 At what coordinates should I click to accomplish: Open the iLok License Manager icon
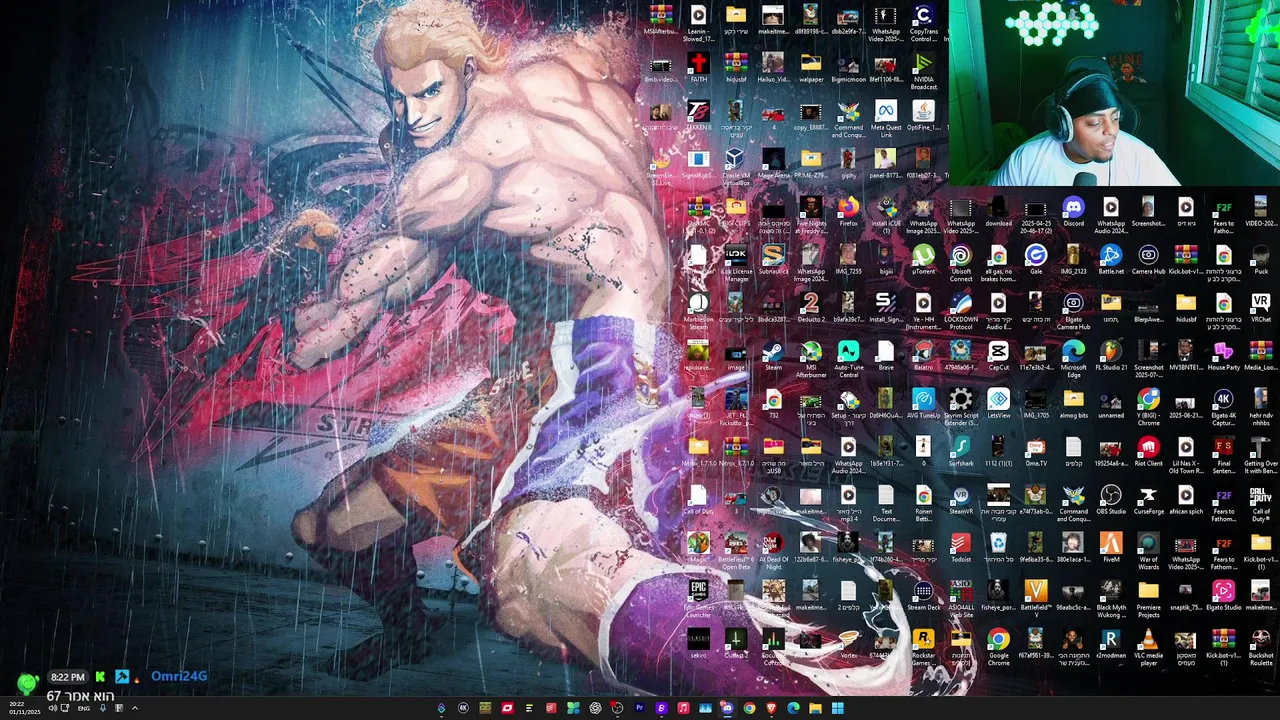[736, 263]
